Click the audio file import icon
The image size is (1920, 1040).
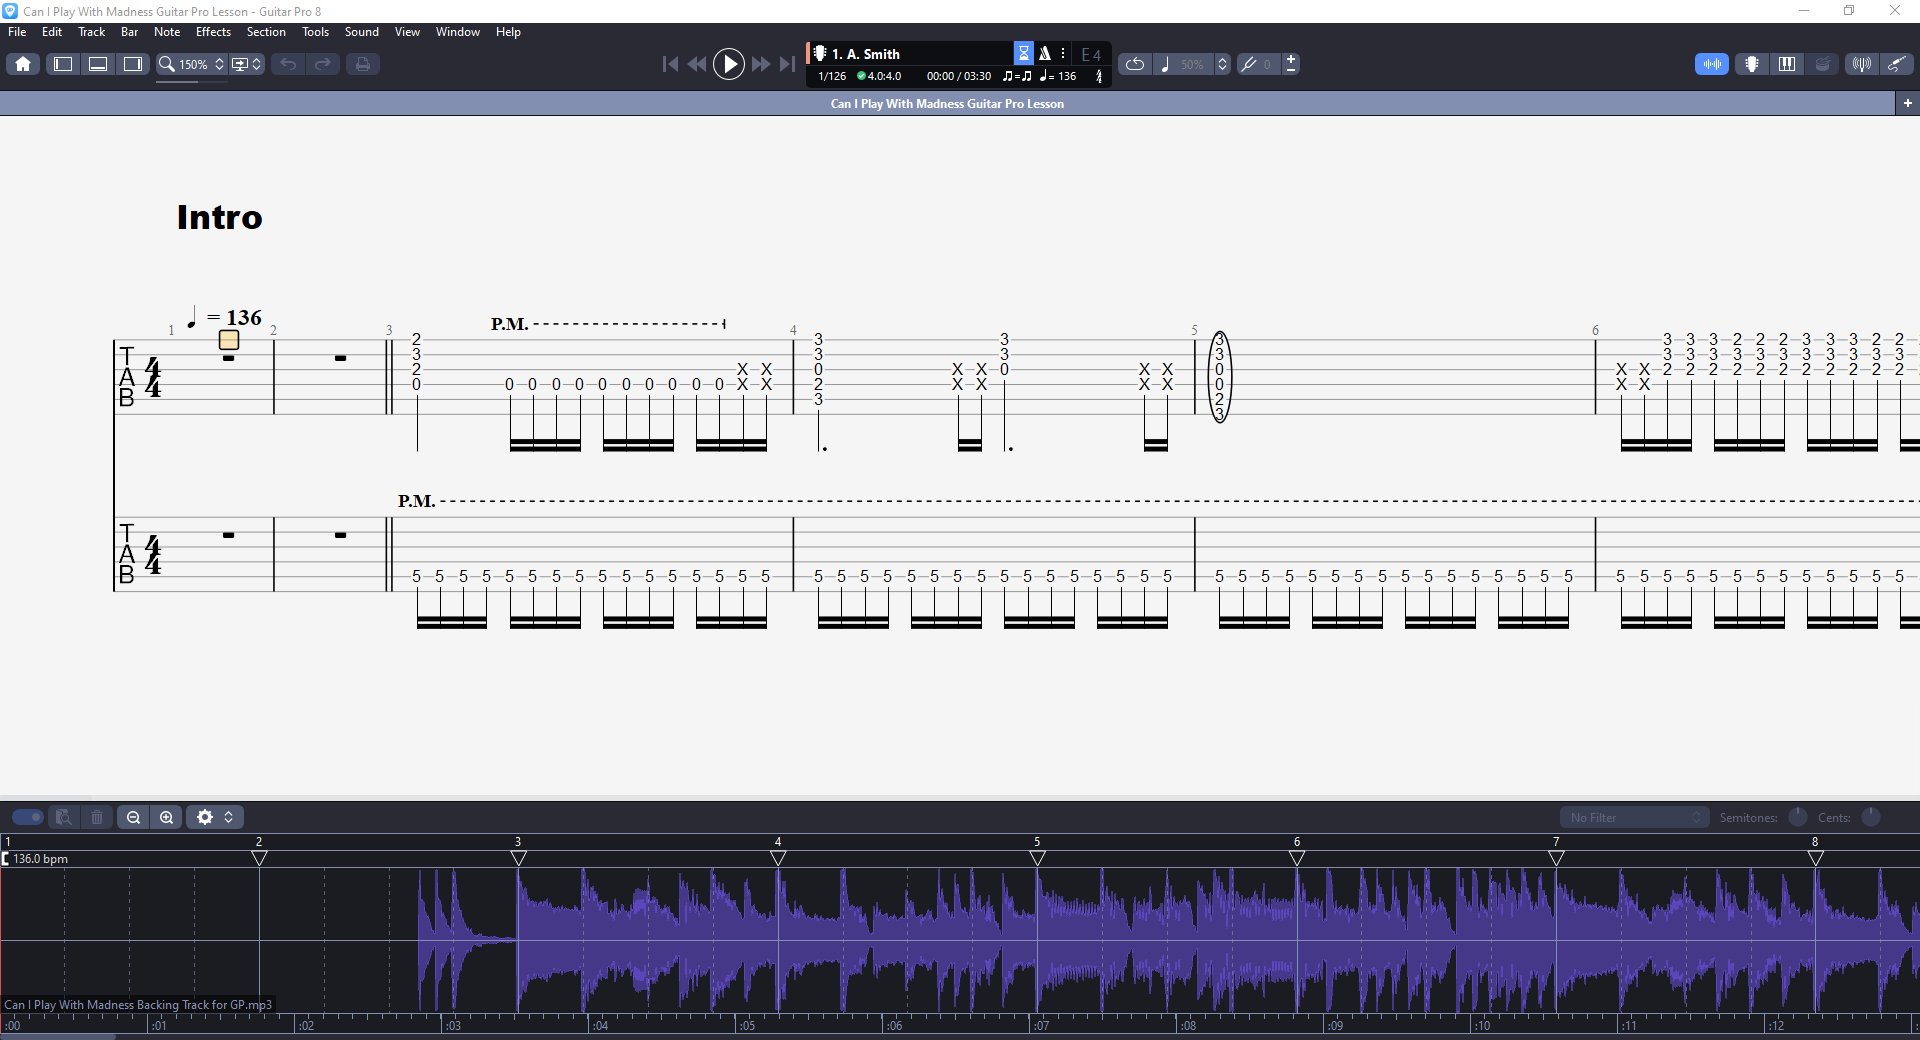click(x=63, y=817)
